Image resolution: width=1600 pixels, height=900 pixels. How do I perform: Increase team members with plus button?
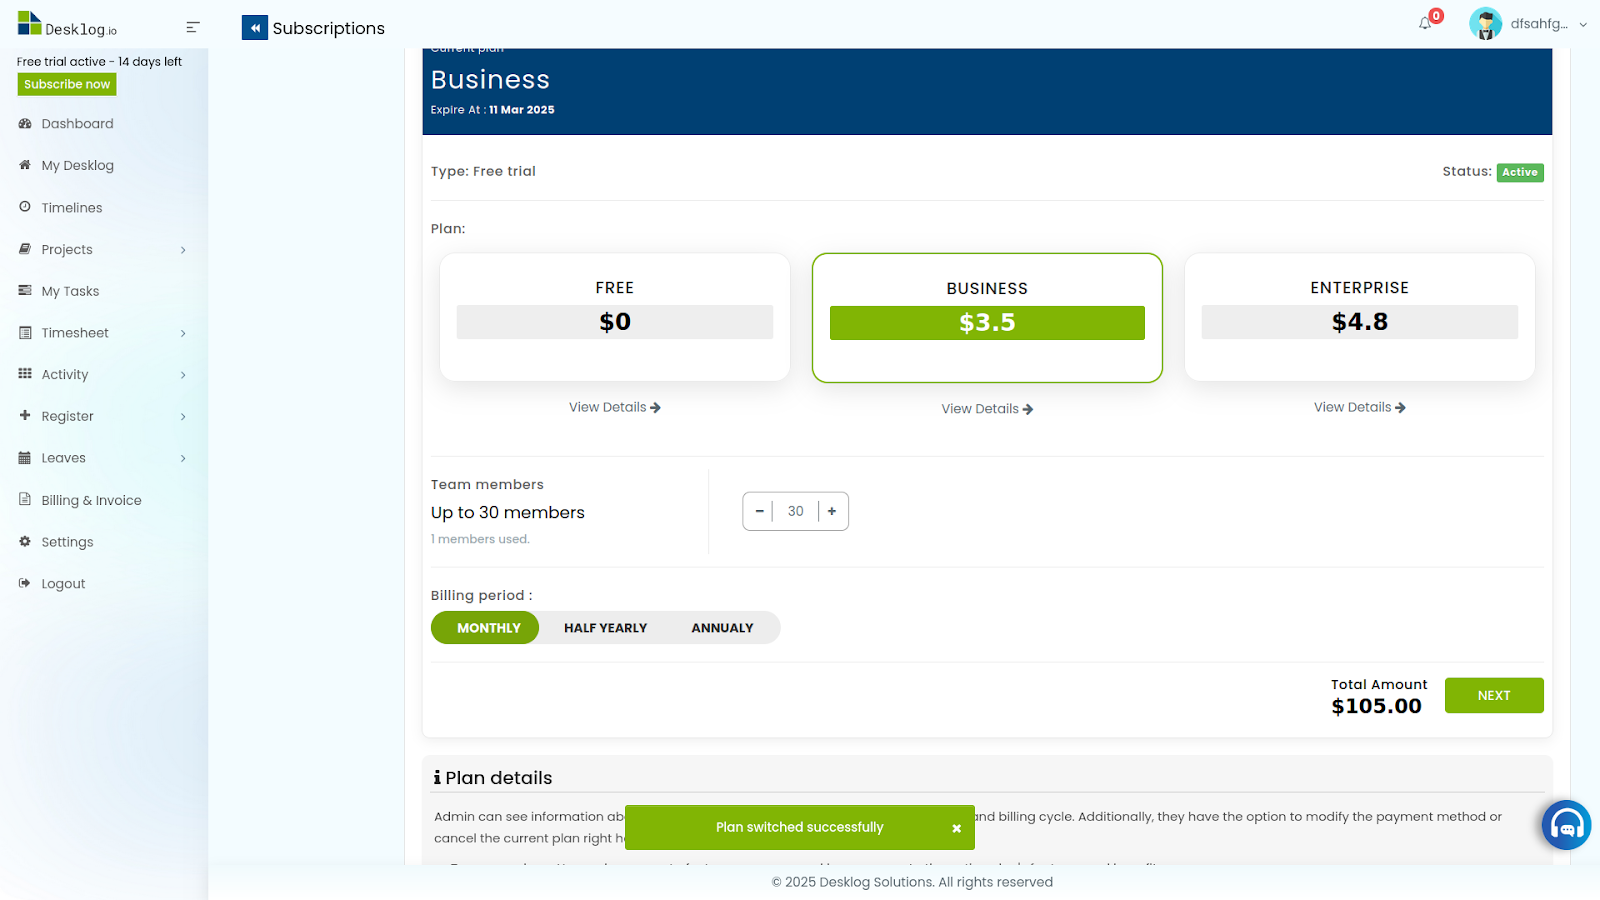(832, 511)
